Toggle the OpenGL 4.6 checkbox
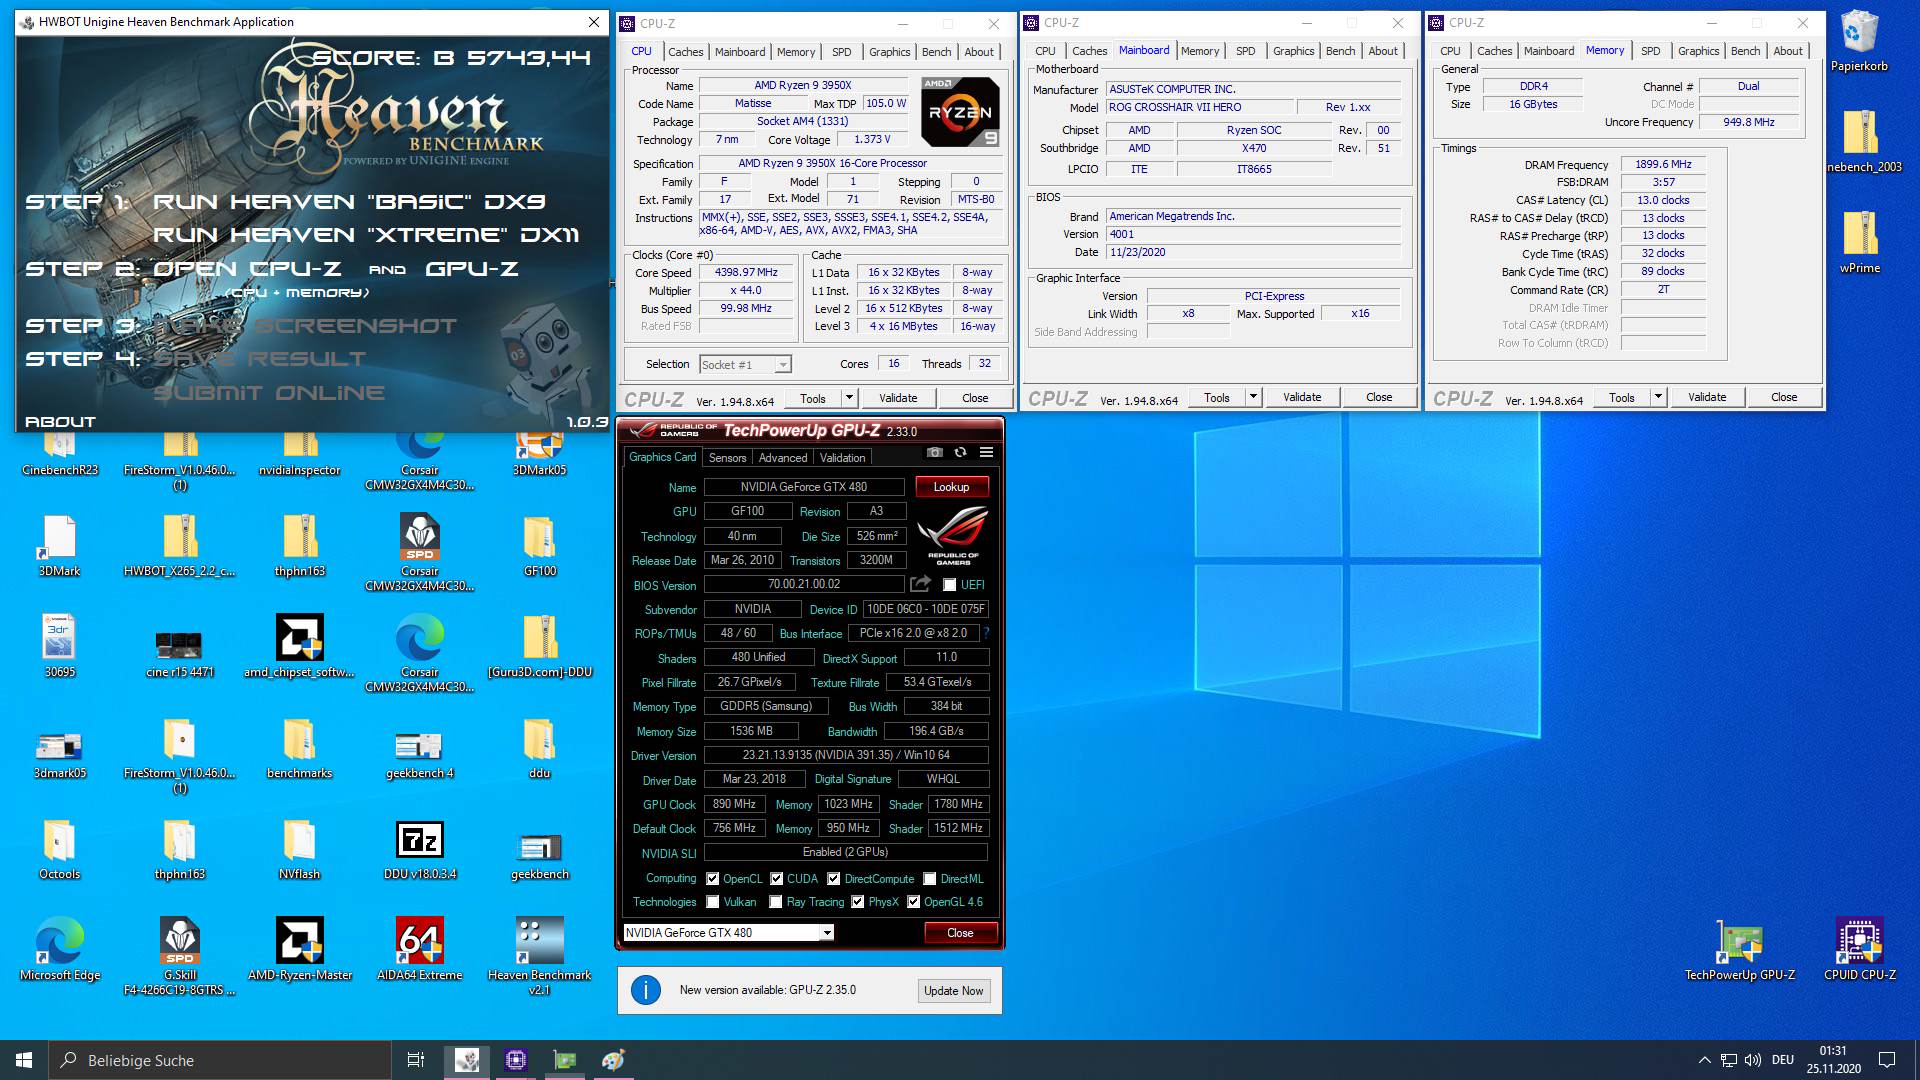Viewport: 1920px width, 1080px height. pos(913,902)
